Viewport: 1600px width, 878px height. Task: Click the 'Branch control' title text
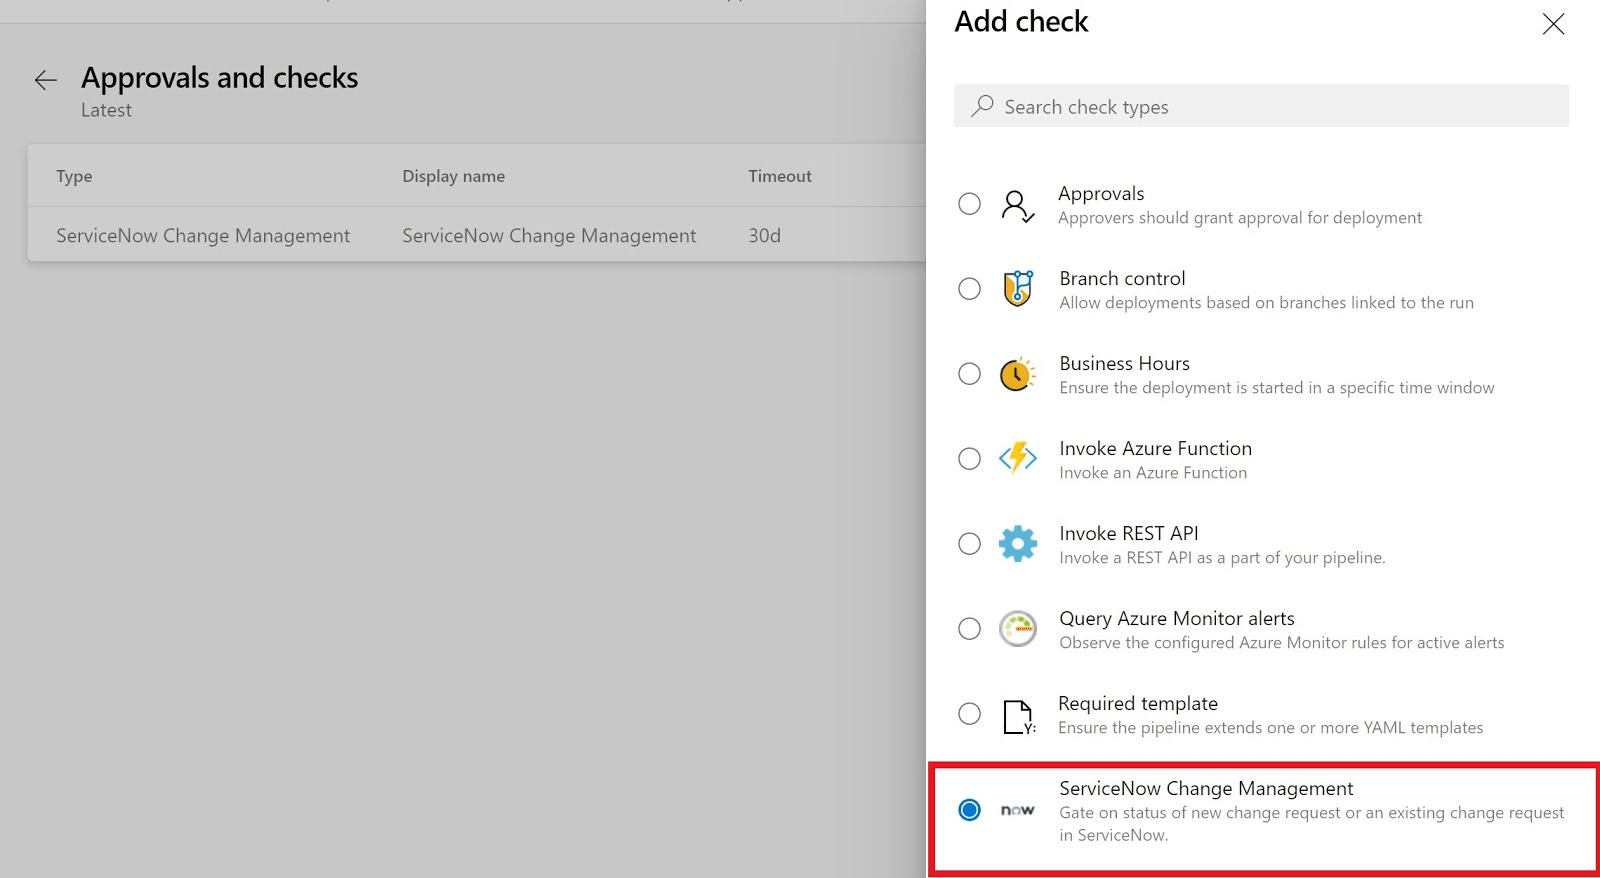coord(1122,278)
